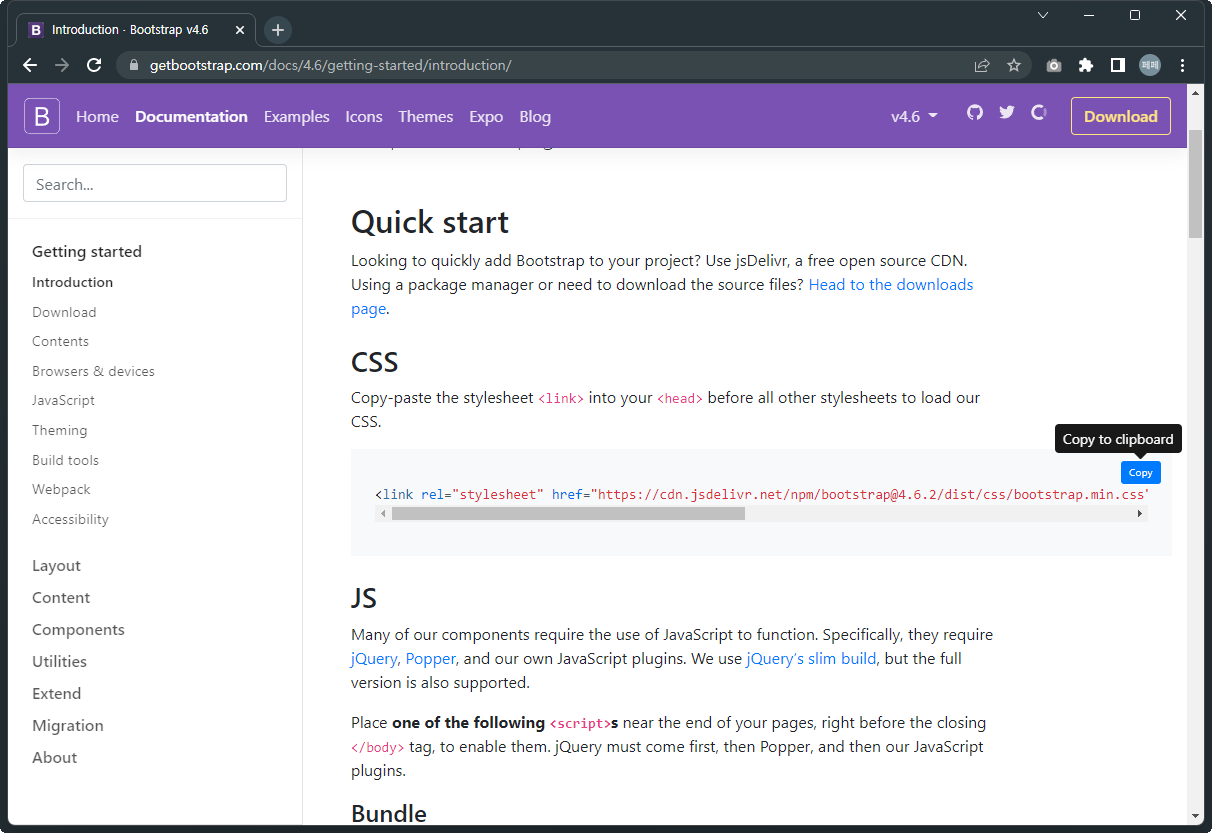Open Build tools in sidebar

pos(65,460)
